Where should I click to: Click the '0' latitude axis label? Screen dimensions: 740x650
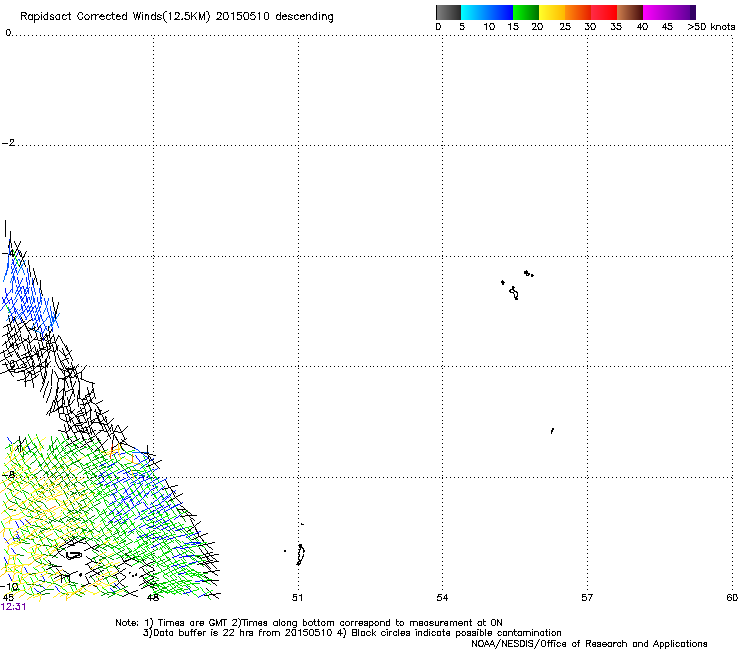coord(8,33)
